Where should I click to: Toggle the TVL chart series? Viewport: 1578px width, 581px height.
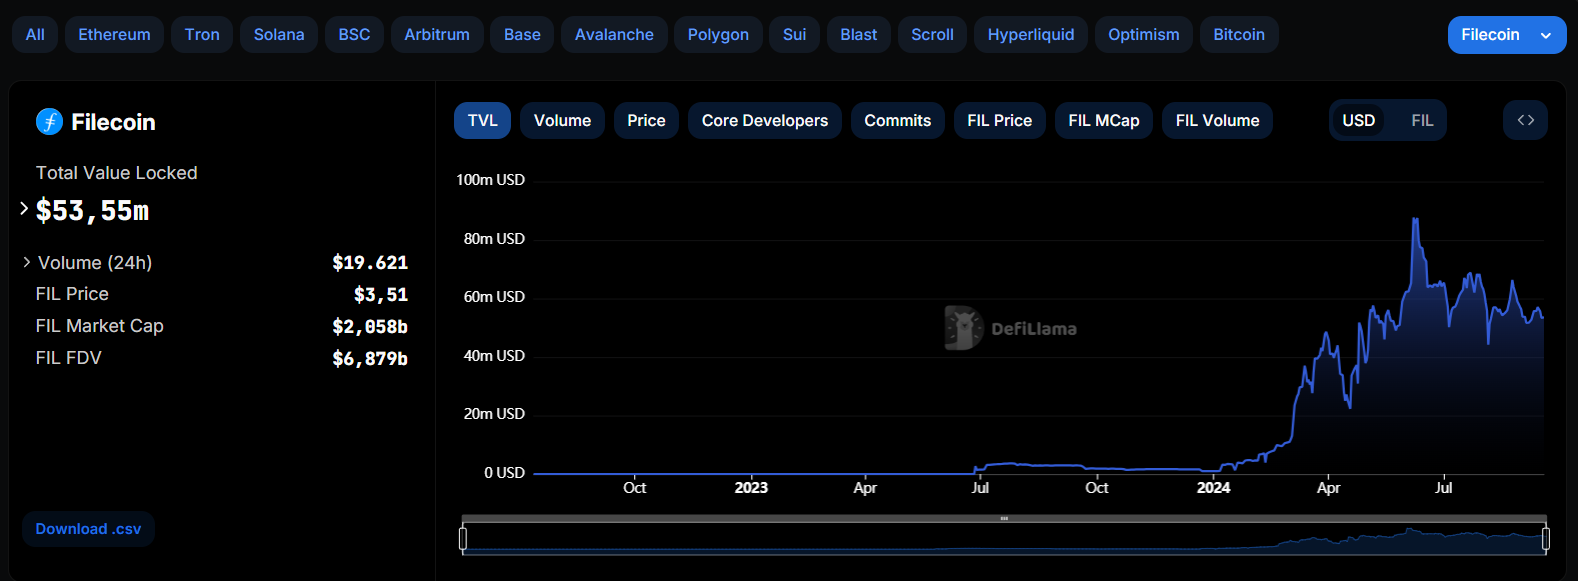tap(482, 120)
